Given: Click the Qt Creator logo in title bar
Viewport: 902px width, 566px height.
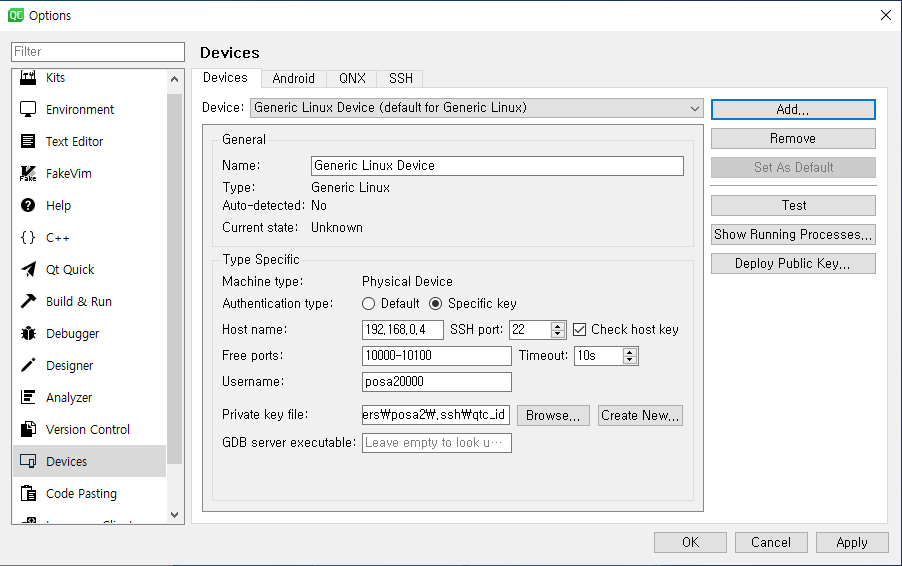Looking at the screenshot, I should click(16, 16).
